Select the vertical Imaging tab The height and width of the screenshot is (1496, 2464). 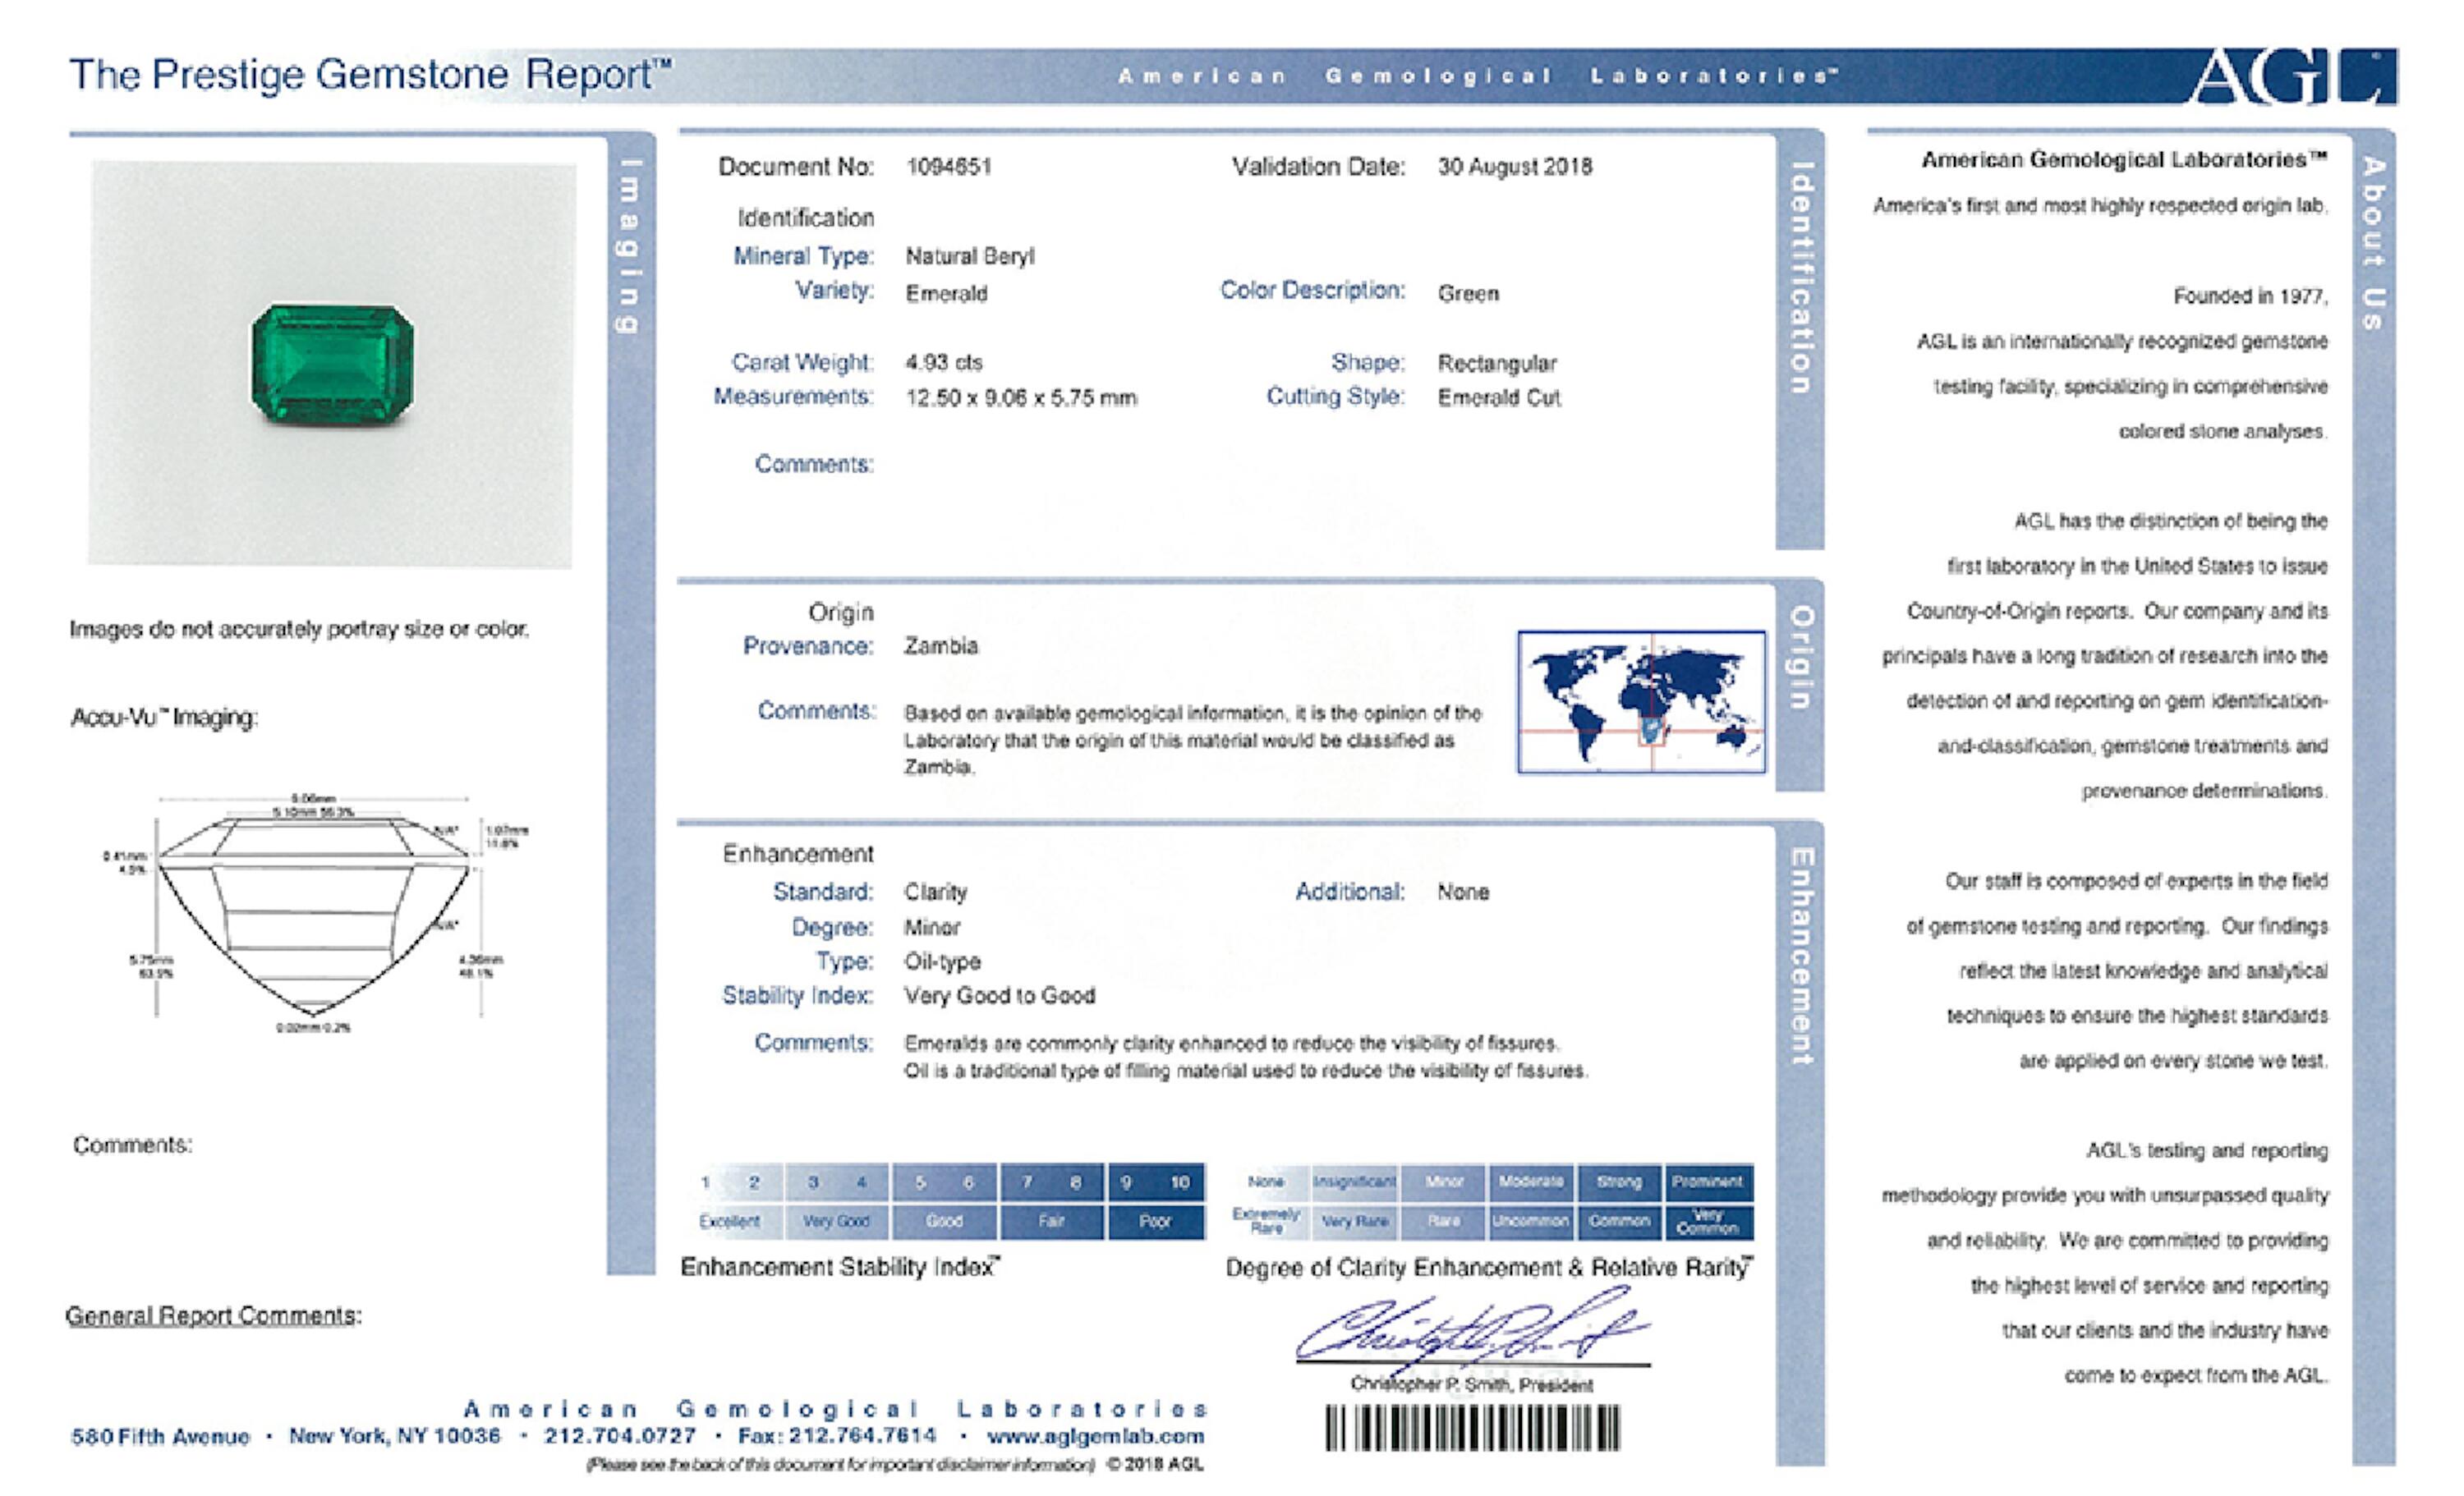coord(628,245)
